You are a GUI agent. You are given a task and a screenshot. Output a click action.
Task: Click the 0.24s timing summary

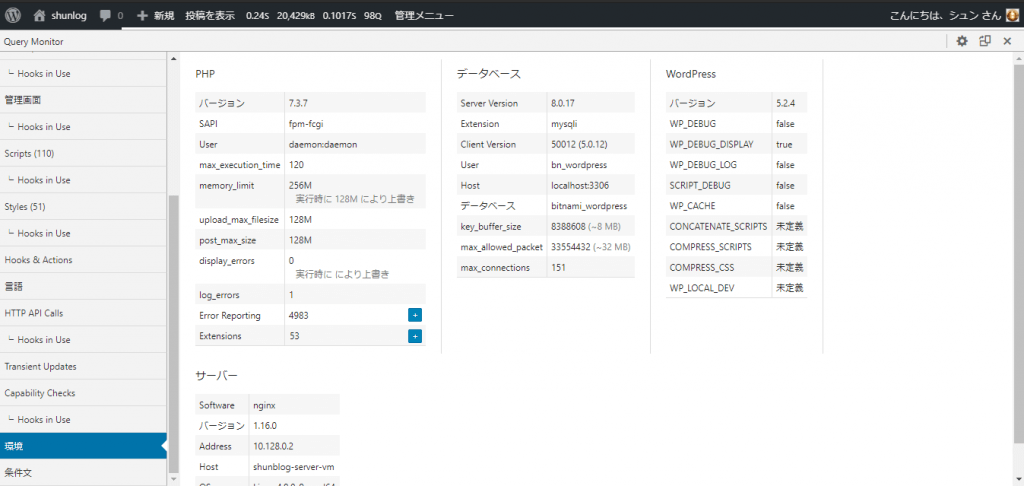[258, 16]
